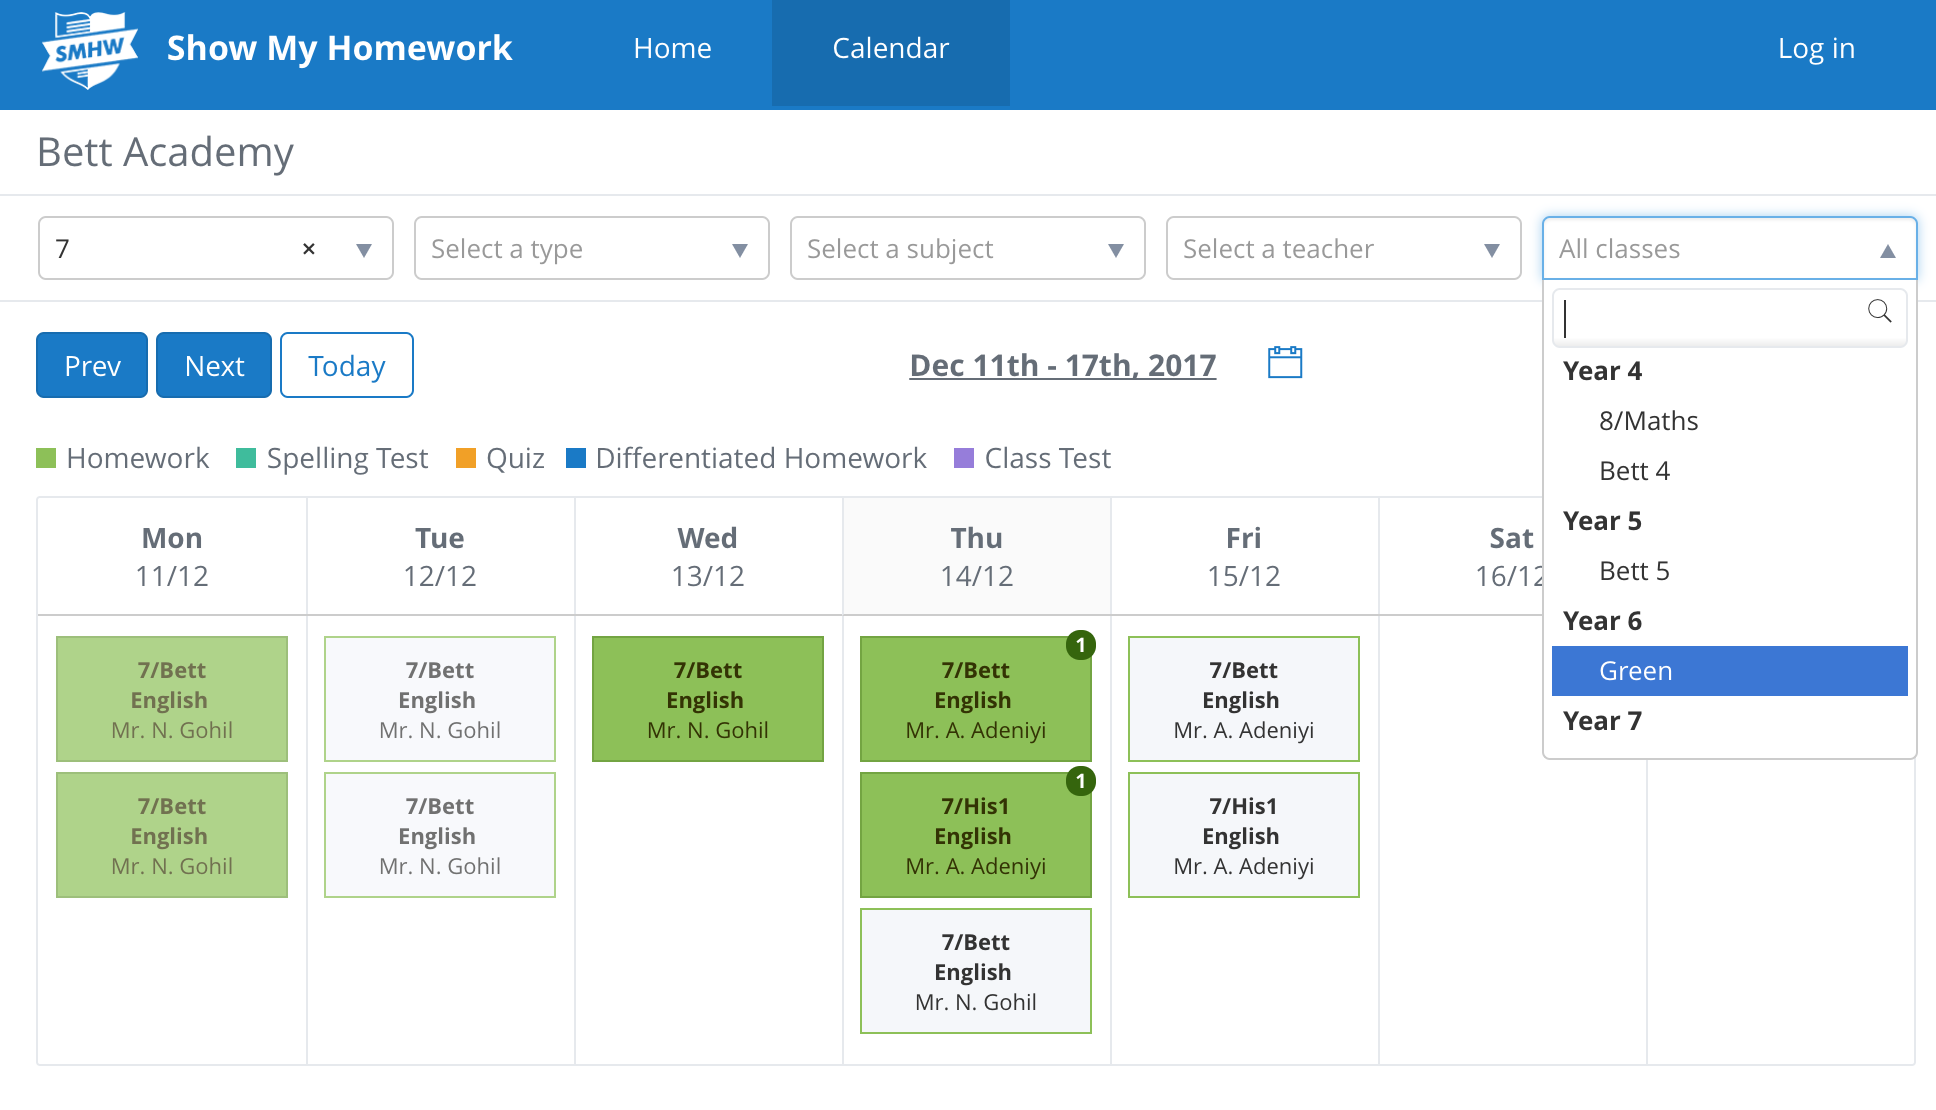Viewport: 1936px width, 1110px height.
Task: Click notification badge on Thursday 7/Bett English card
Action: click(1081, 645)
